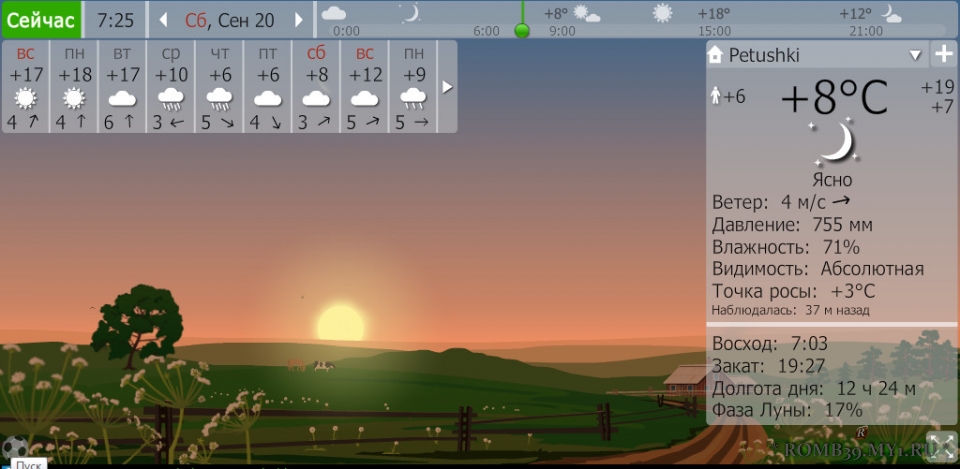Click the Сб, Сен 20 date label
960x469 pixels.
point(230,20)
